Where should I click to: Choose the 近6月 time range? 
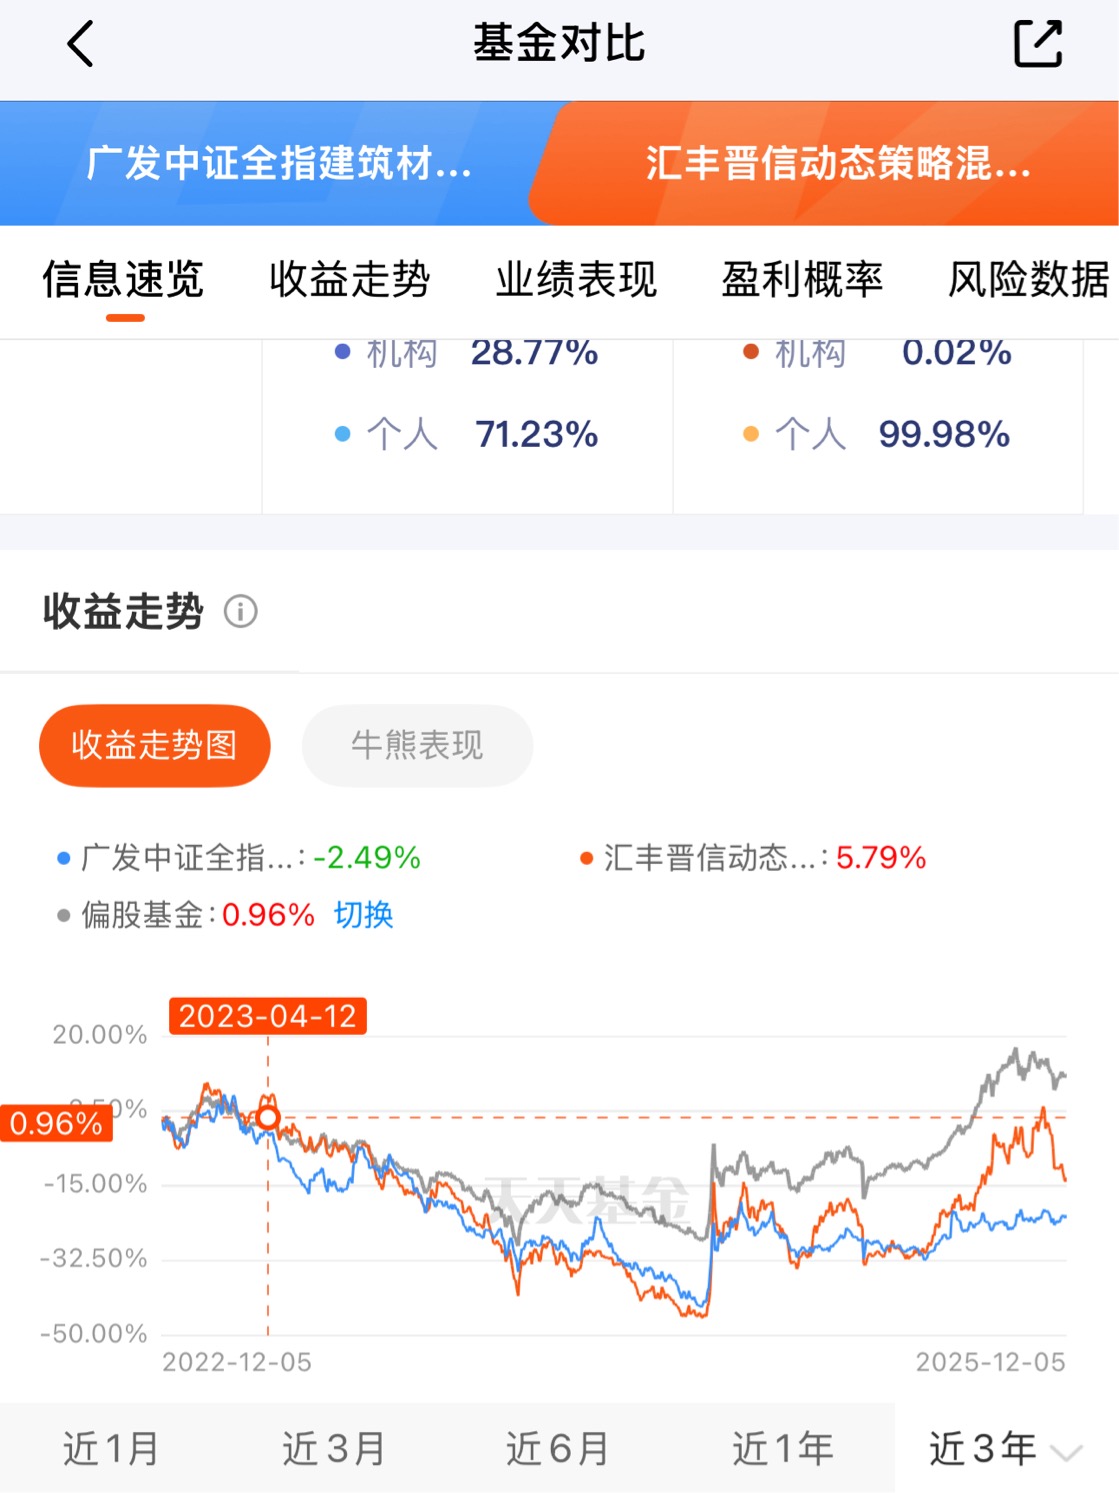557,1448
